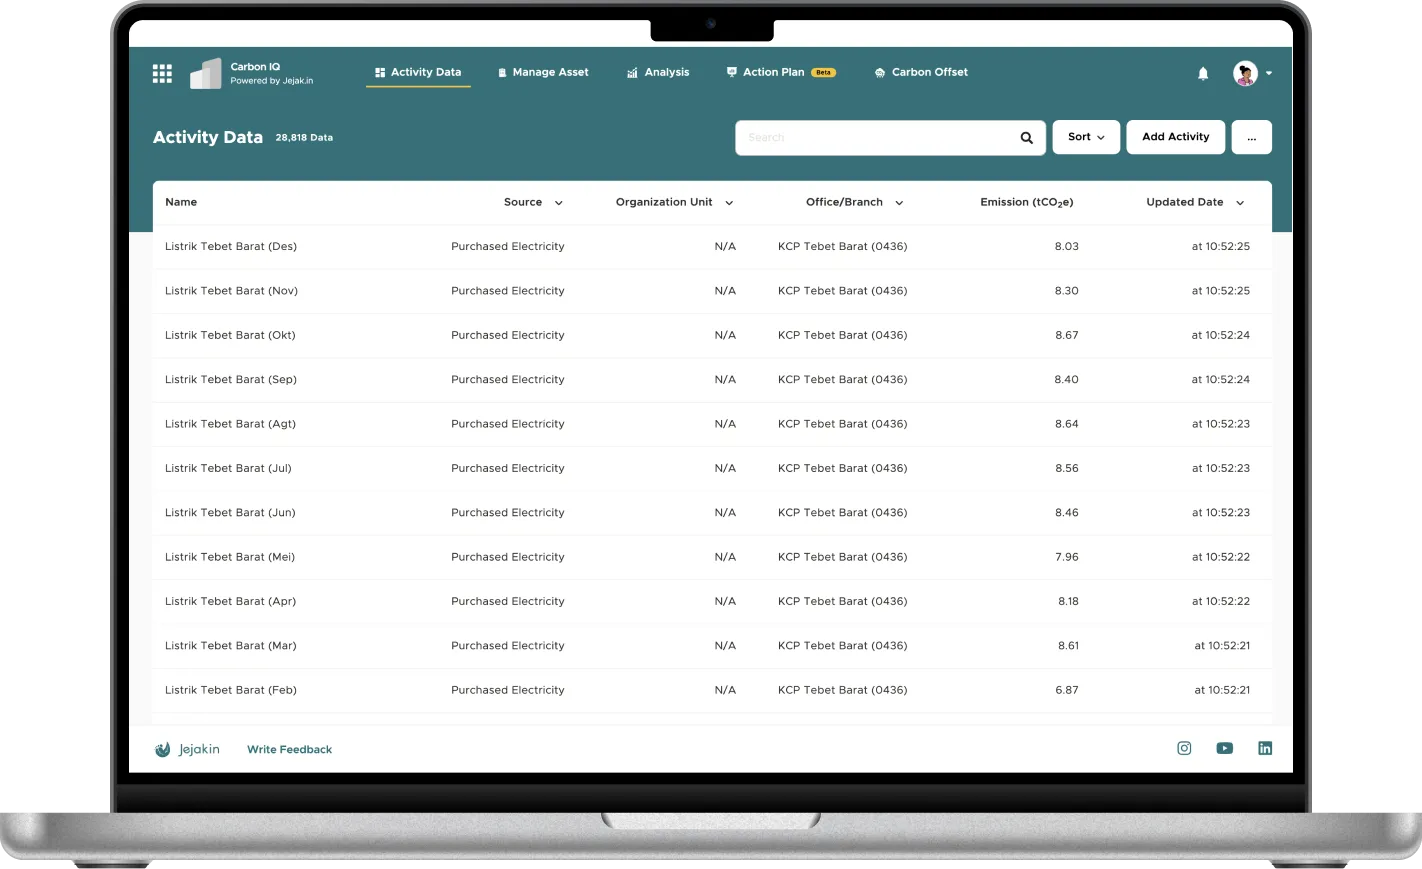This screenshot has height=869, width=1422.
Task: Open the Analysis section
Action: pos(658,72)
